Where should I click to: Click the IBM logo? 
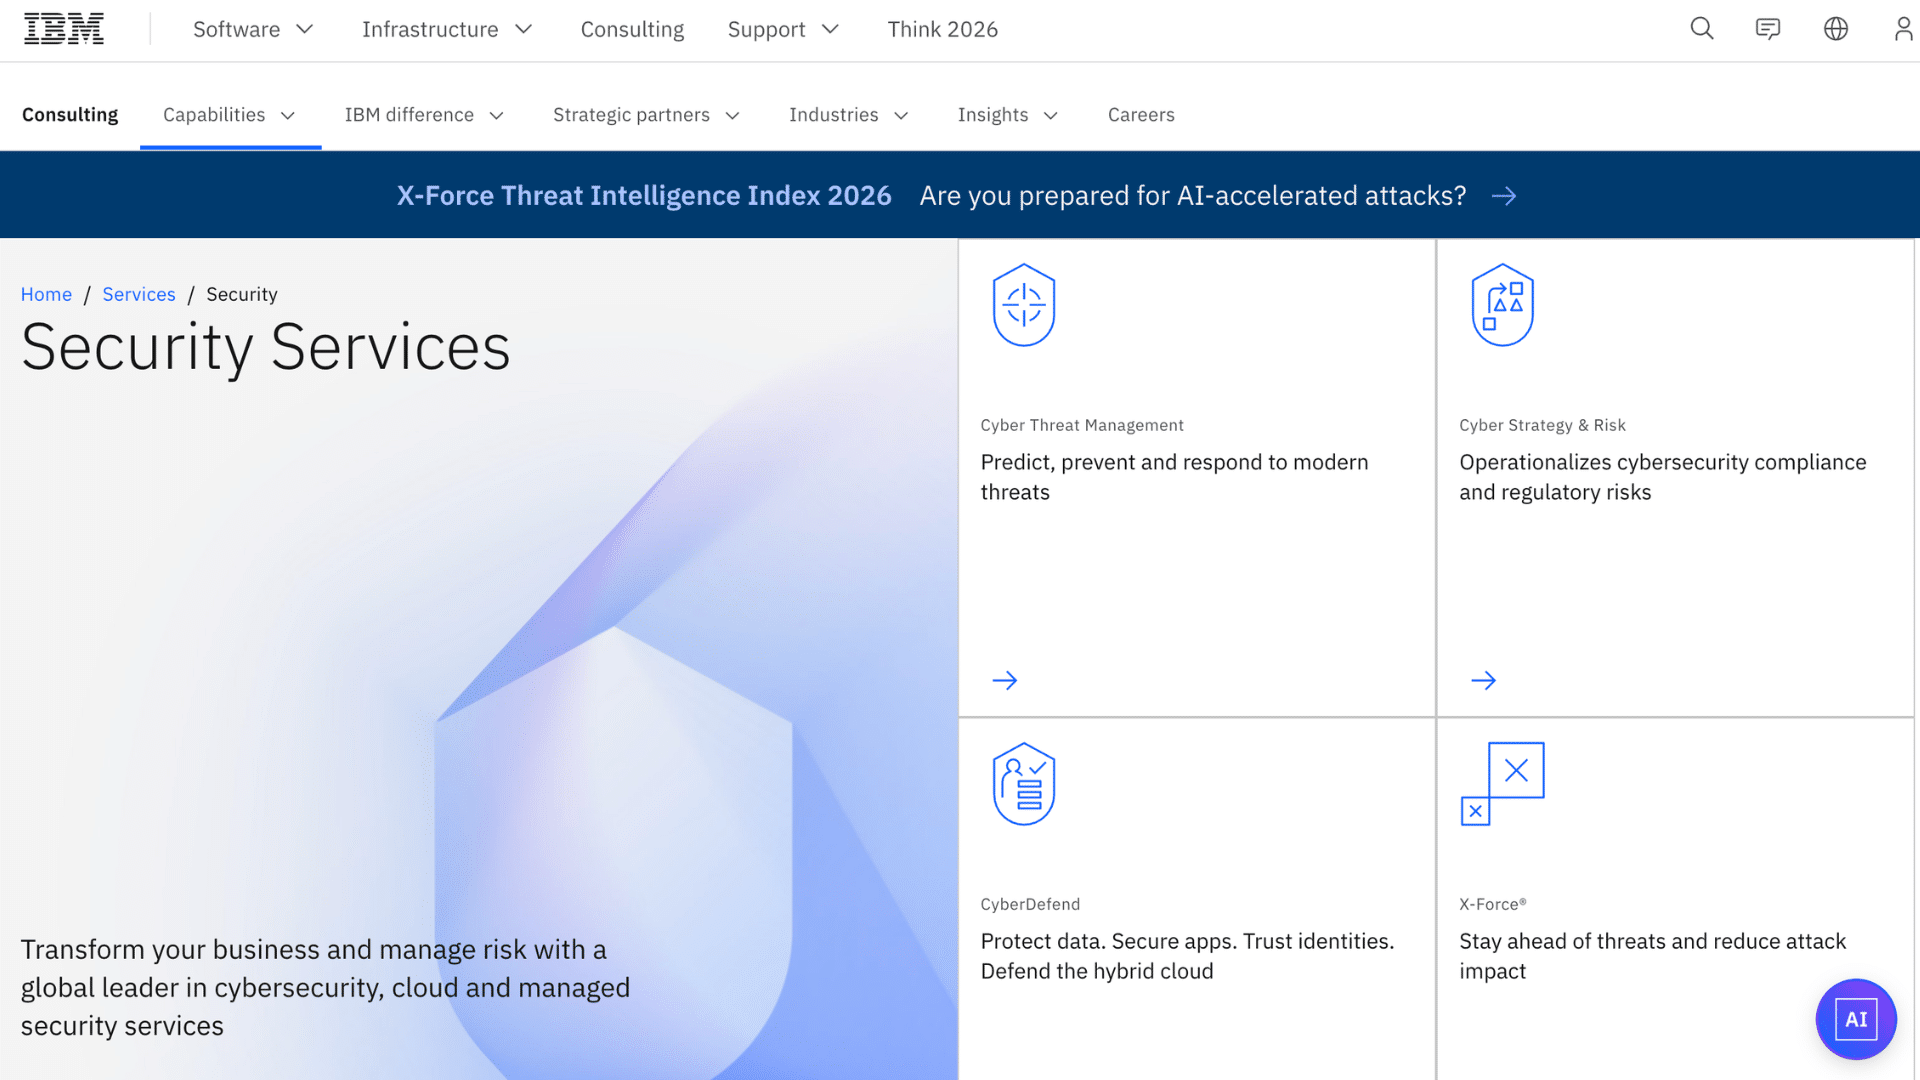point(64,29)
